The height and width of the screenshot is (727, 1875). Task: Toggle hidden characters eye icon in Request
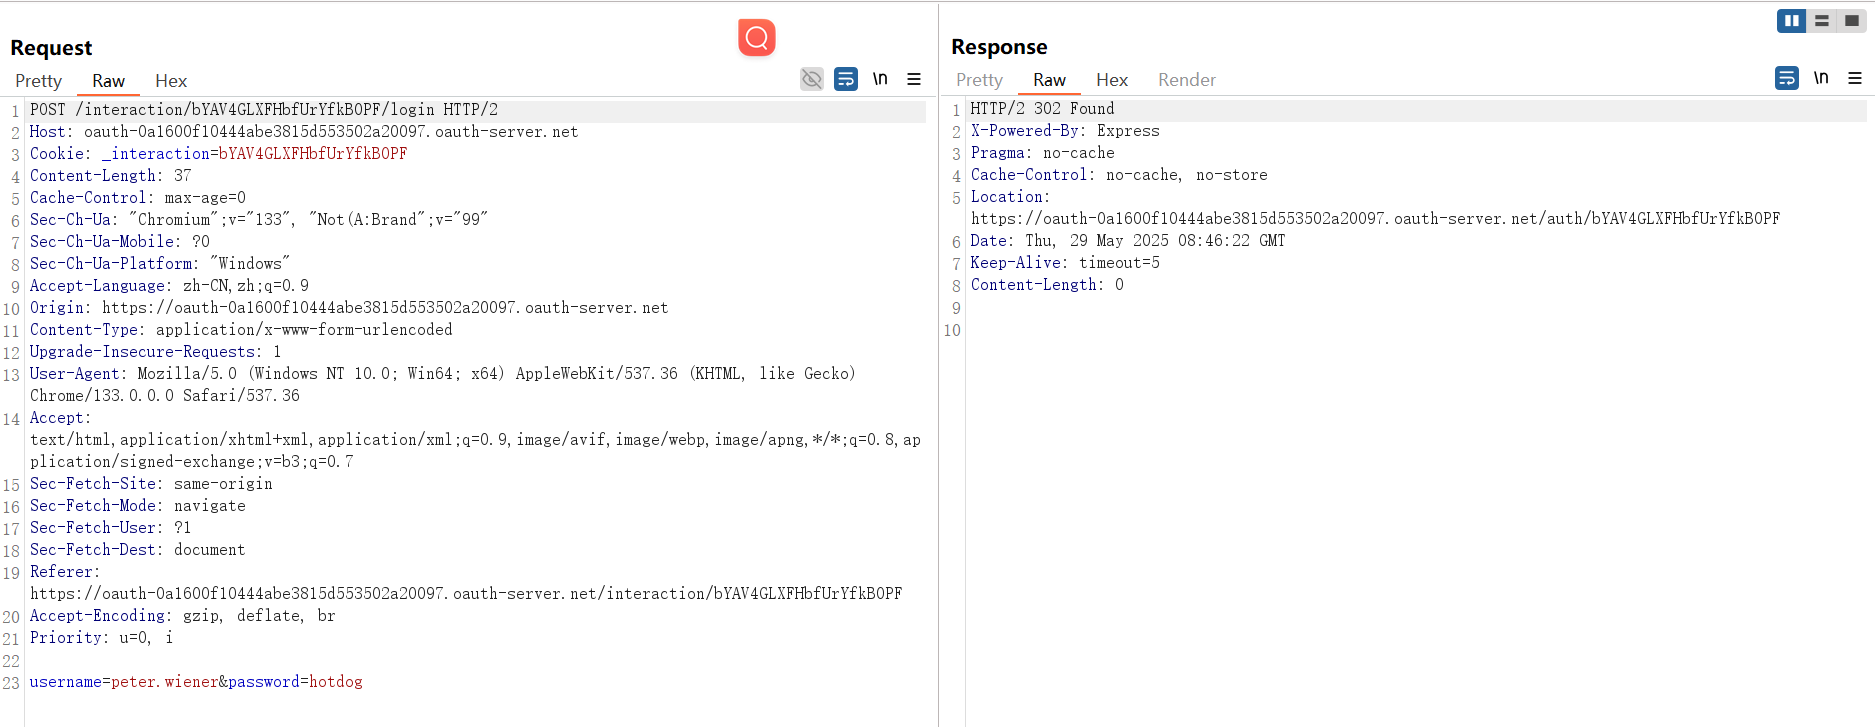pyautogui.click(x=812, y=79)
